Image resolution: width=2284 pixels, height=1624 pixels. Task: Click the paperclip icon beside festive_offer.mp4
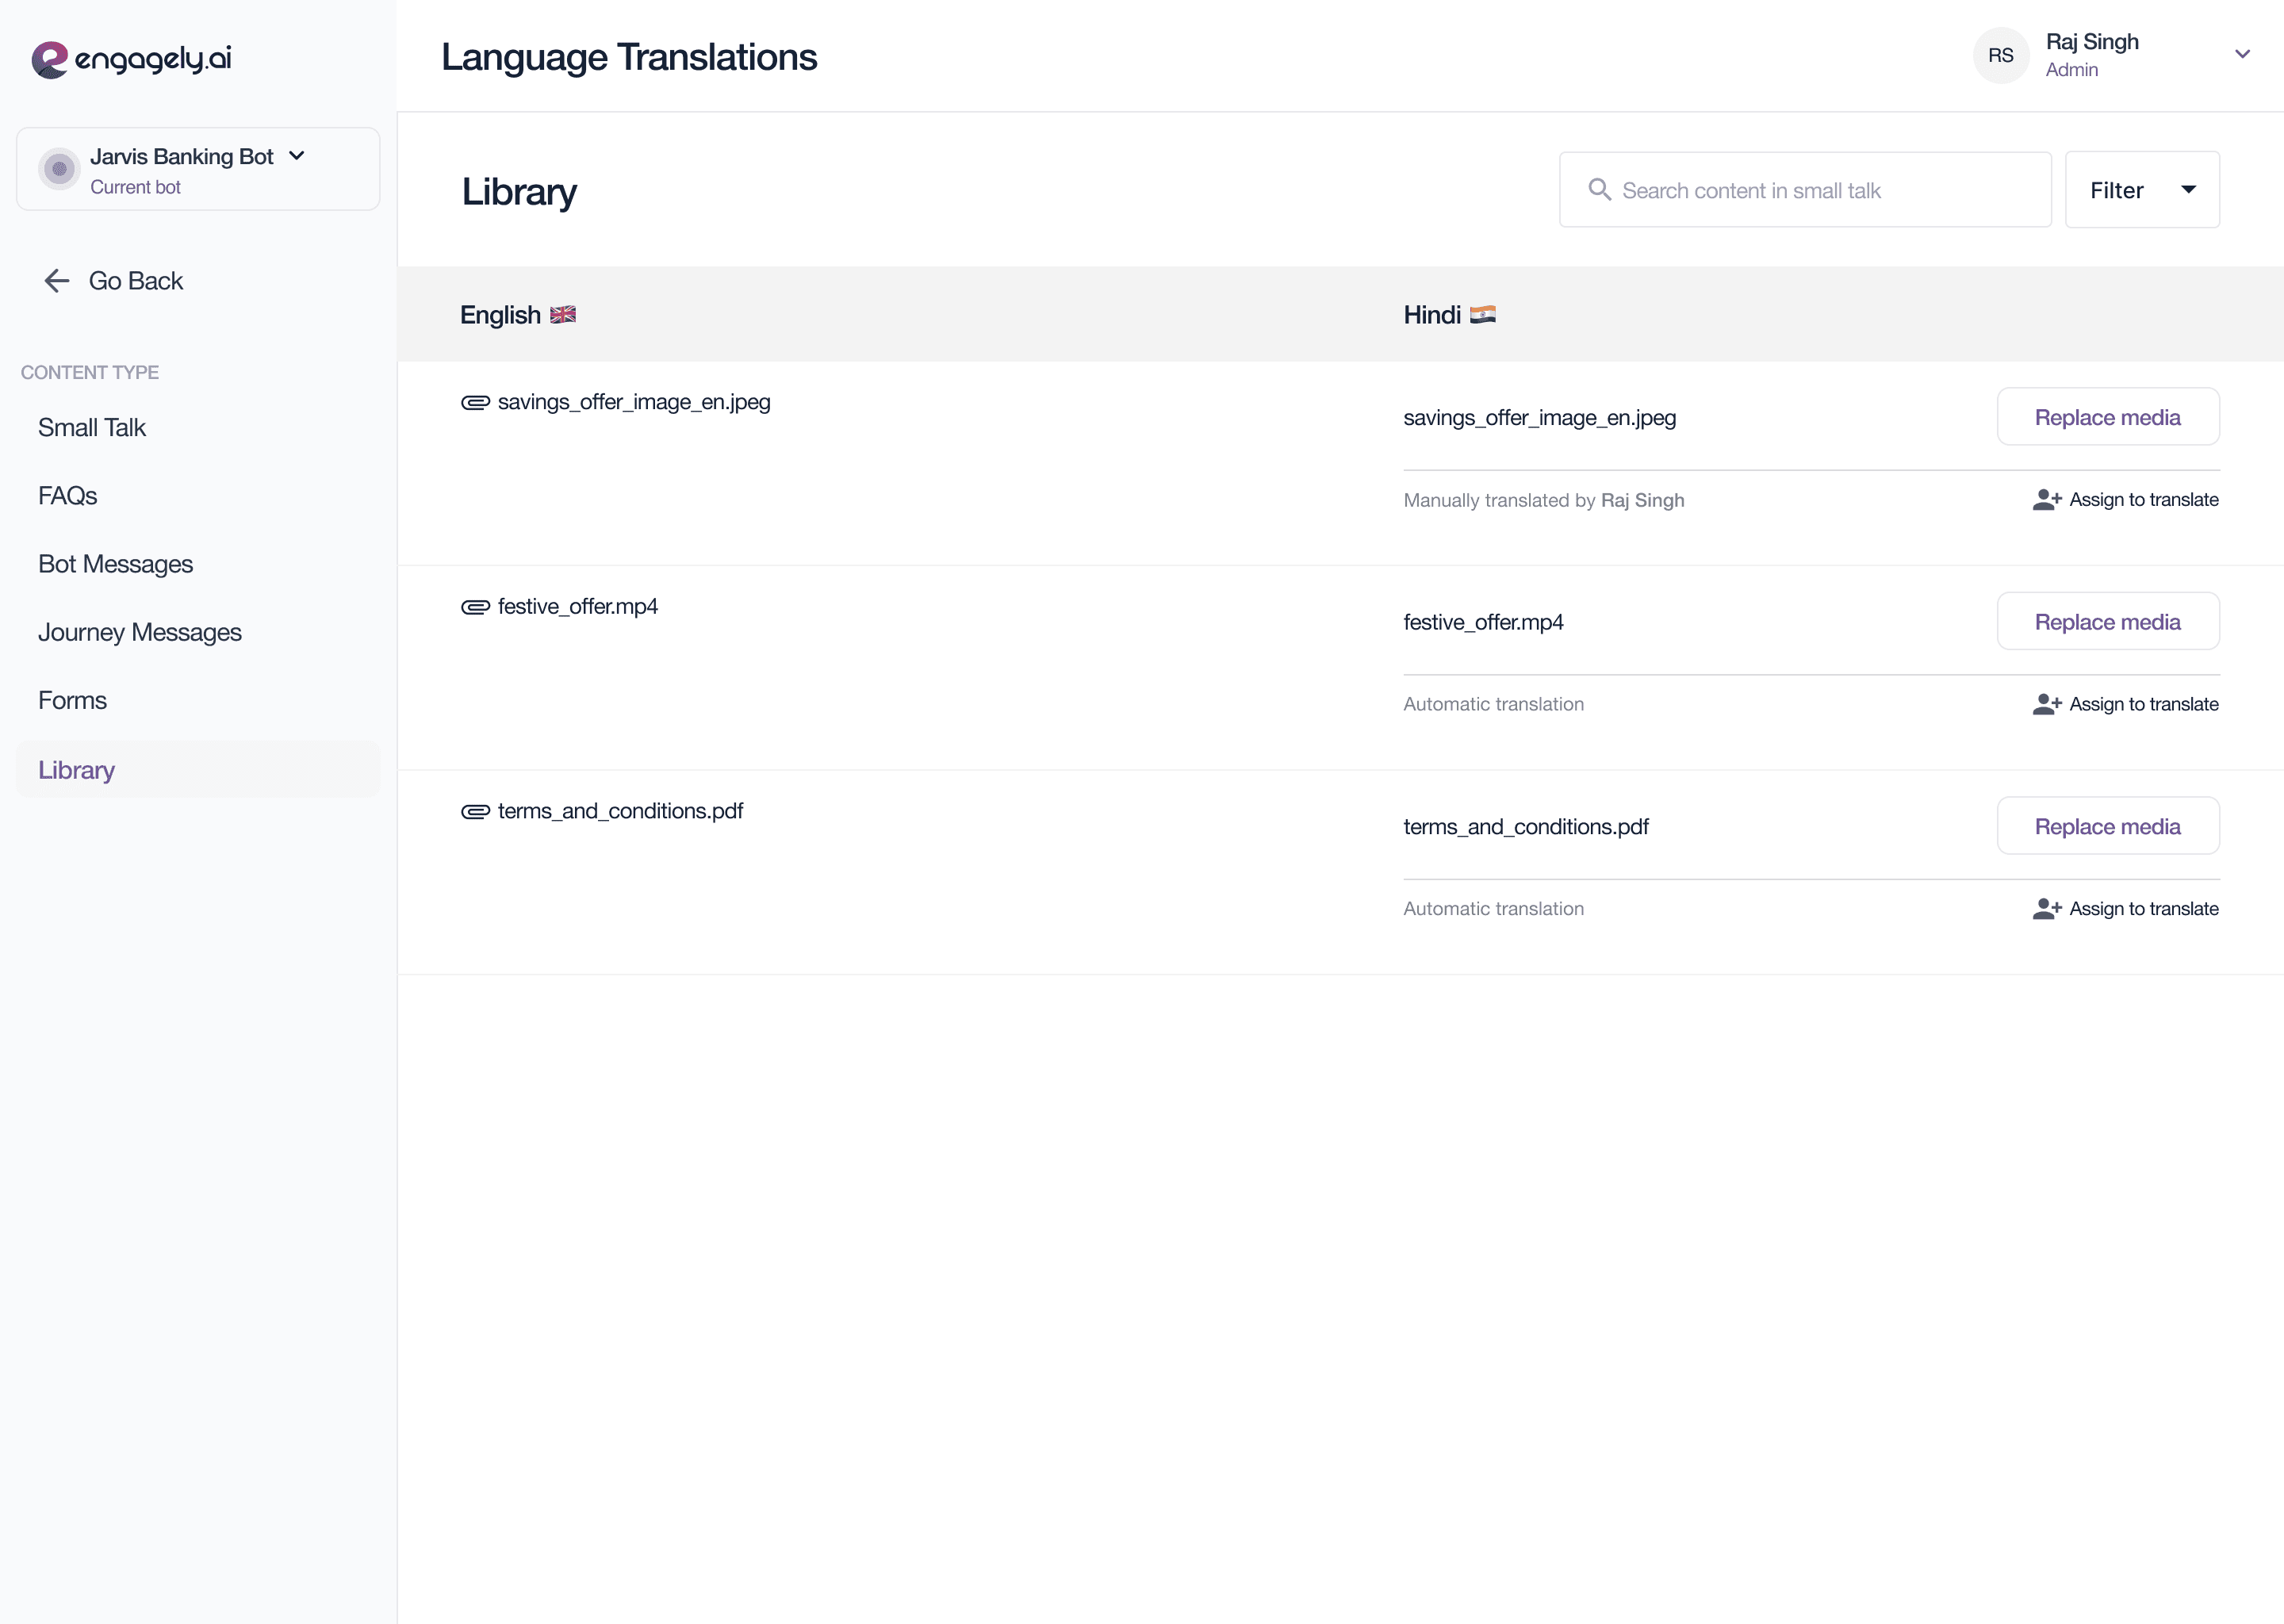pos(475,607)
